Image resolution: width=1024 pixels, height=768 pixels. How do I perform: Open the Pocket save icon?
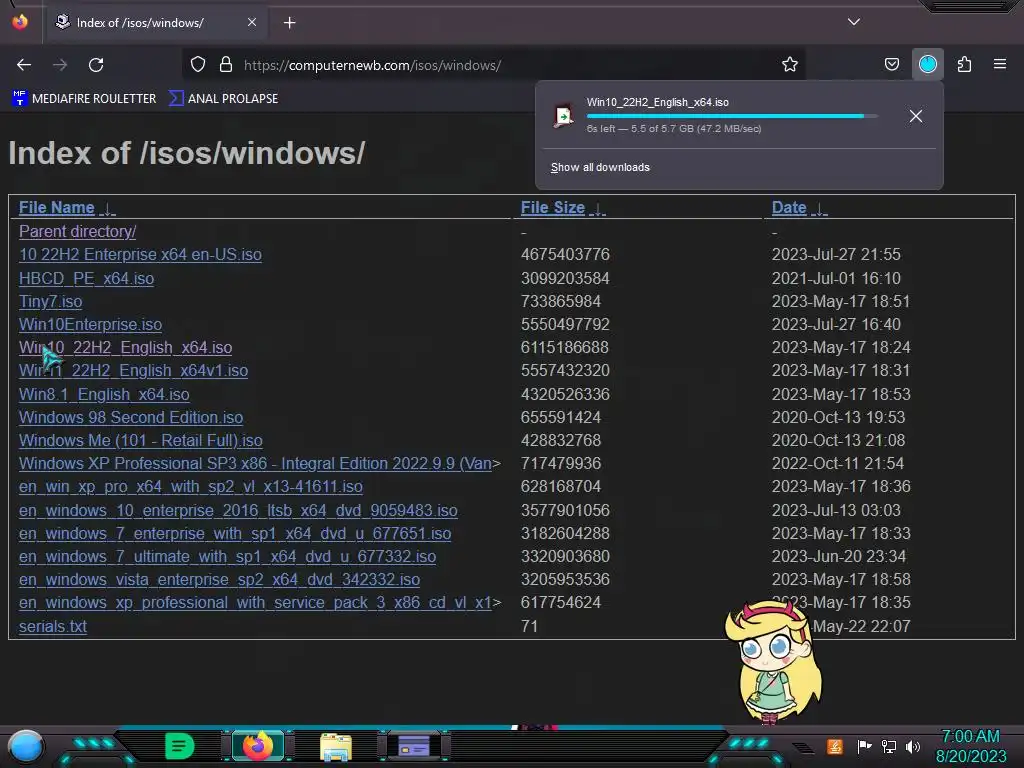[x=891, y=65]
